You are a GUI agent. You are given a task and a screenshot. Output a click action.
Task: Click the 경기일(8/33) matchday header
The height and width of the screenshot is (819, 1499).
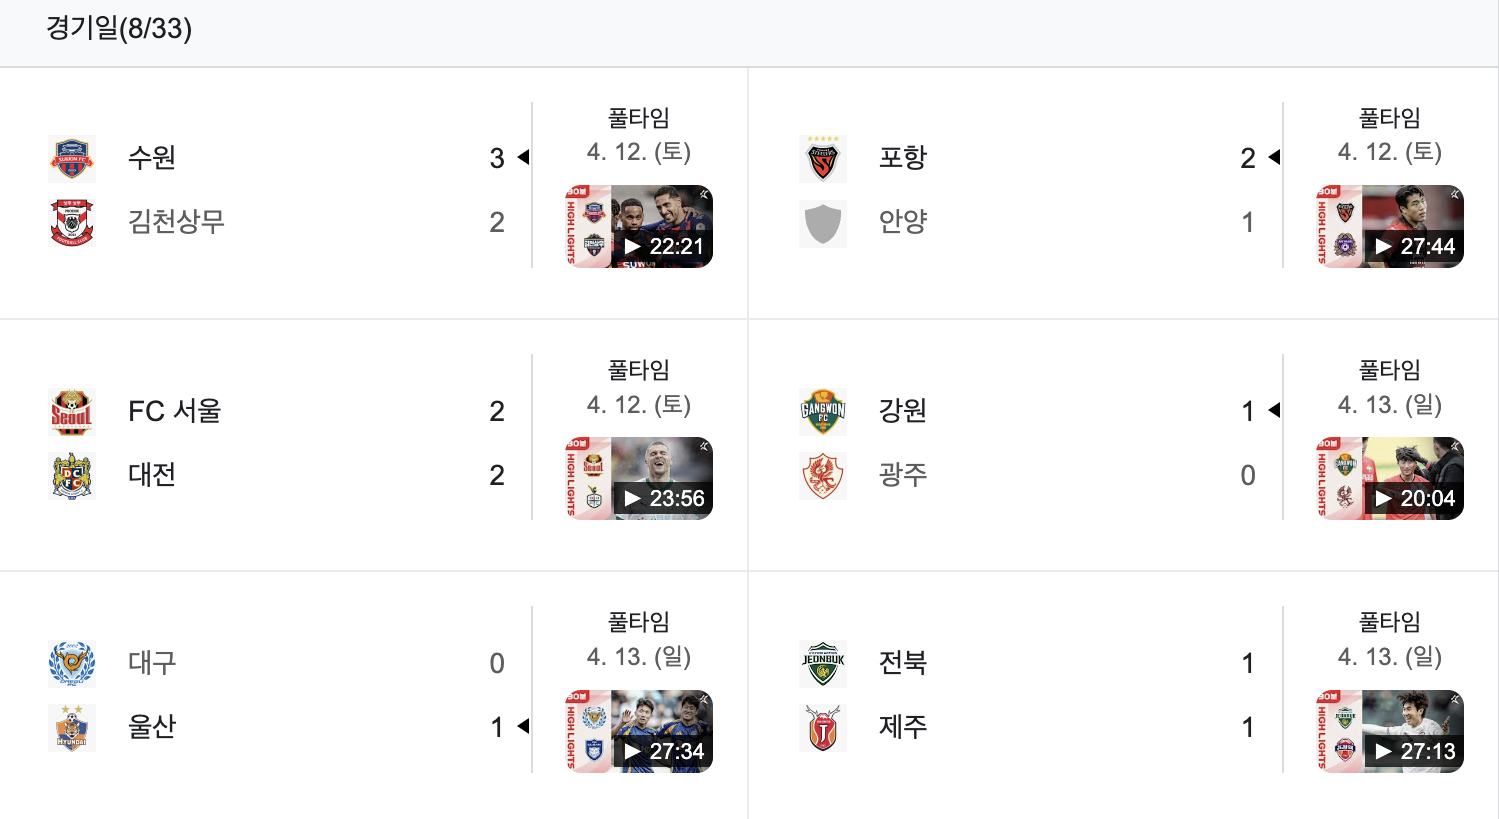click(x=119, y=28)
